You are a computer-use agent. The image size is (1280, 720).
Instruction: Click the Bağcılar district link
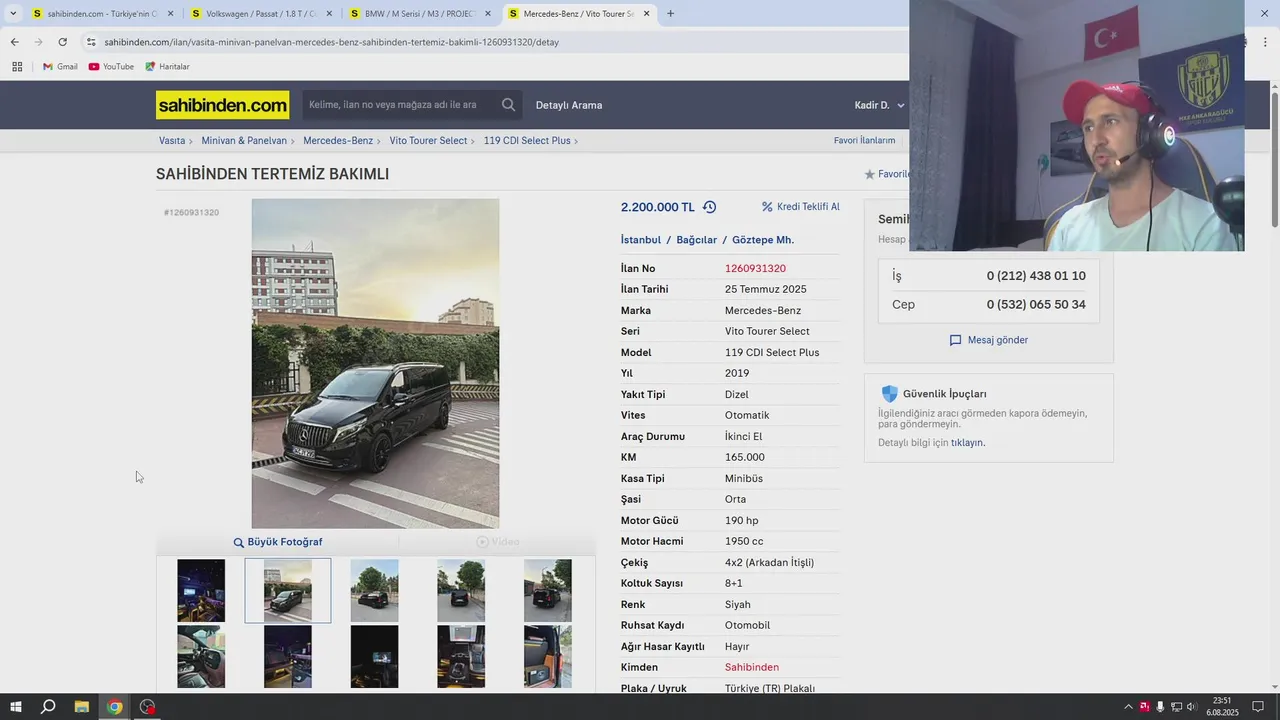pos(697,240)
